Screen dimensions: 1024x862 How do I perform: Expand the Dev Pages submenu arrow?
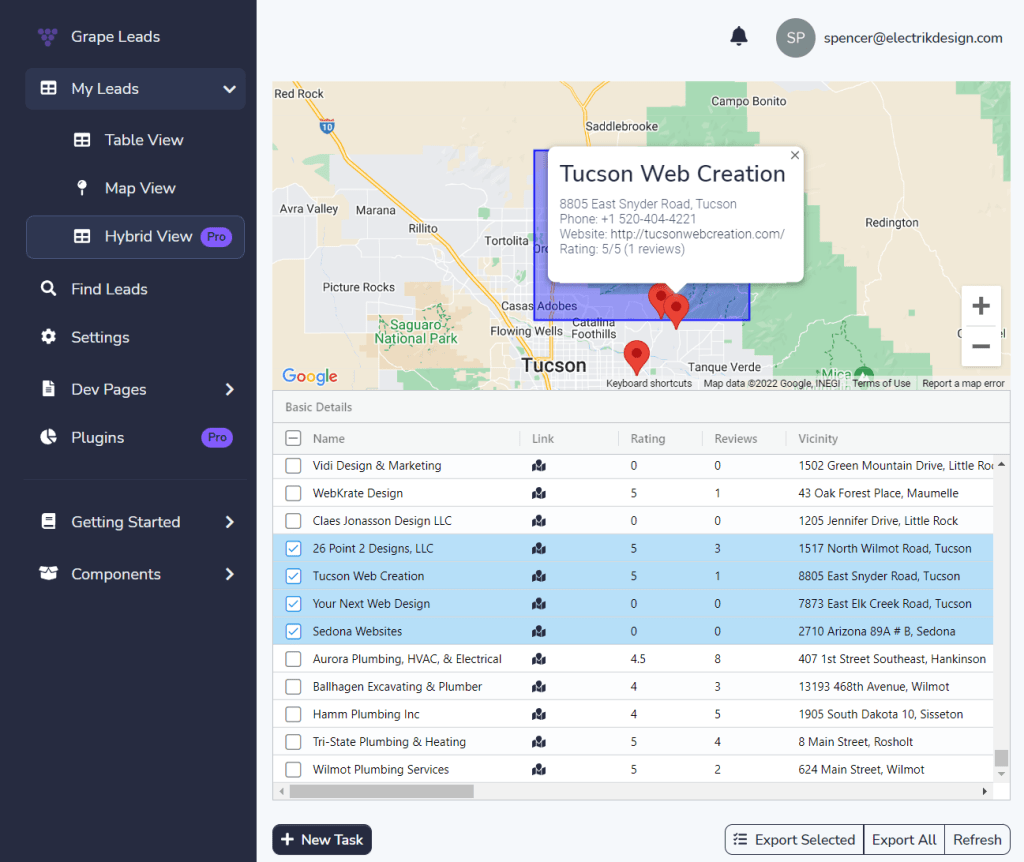coord(229,389)
